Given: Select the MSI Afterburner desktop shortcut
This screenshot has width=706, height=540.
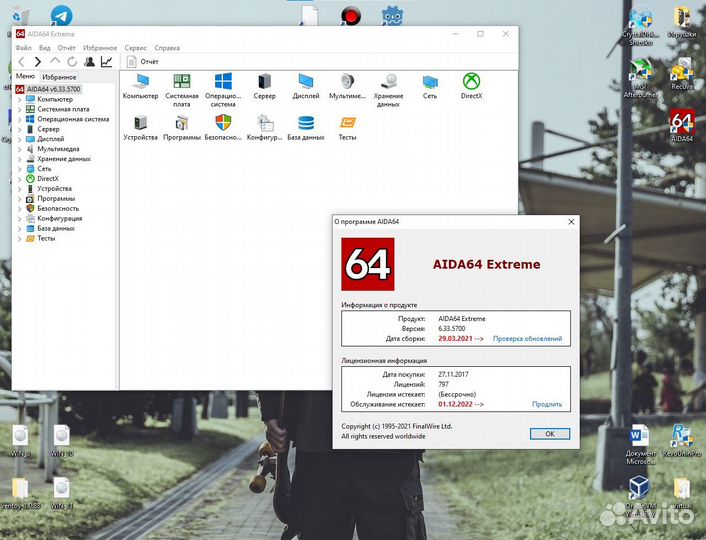Looking at the screenshot, I should [x=640, y=78].
